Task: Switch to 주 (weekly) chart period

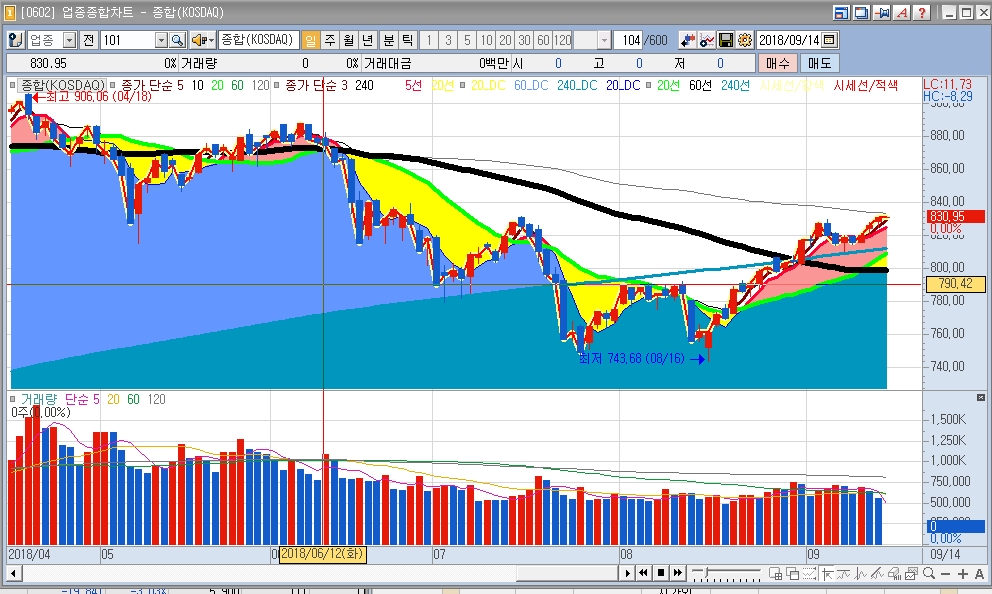Action: pos(329,40)
